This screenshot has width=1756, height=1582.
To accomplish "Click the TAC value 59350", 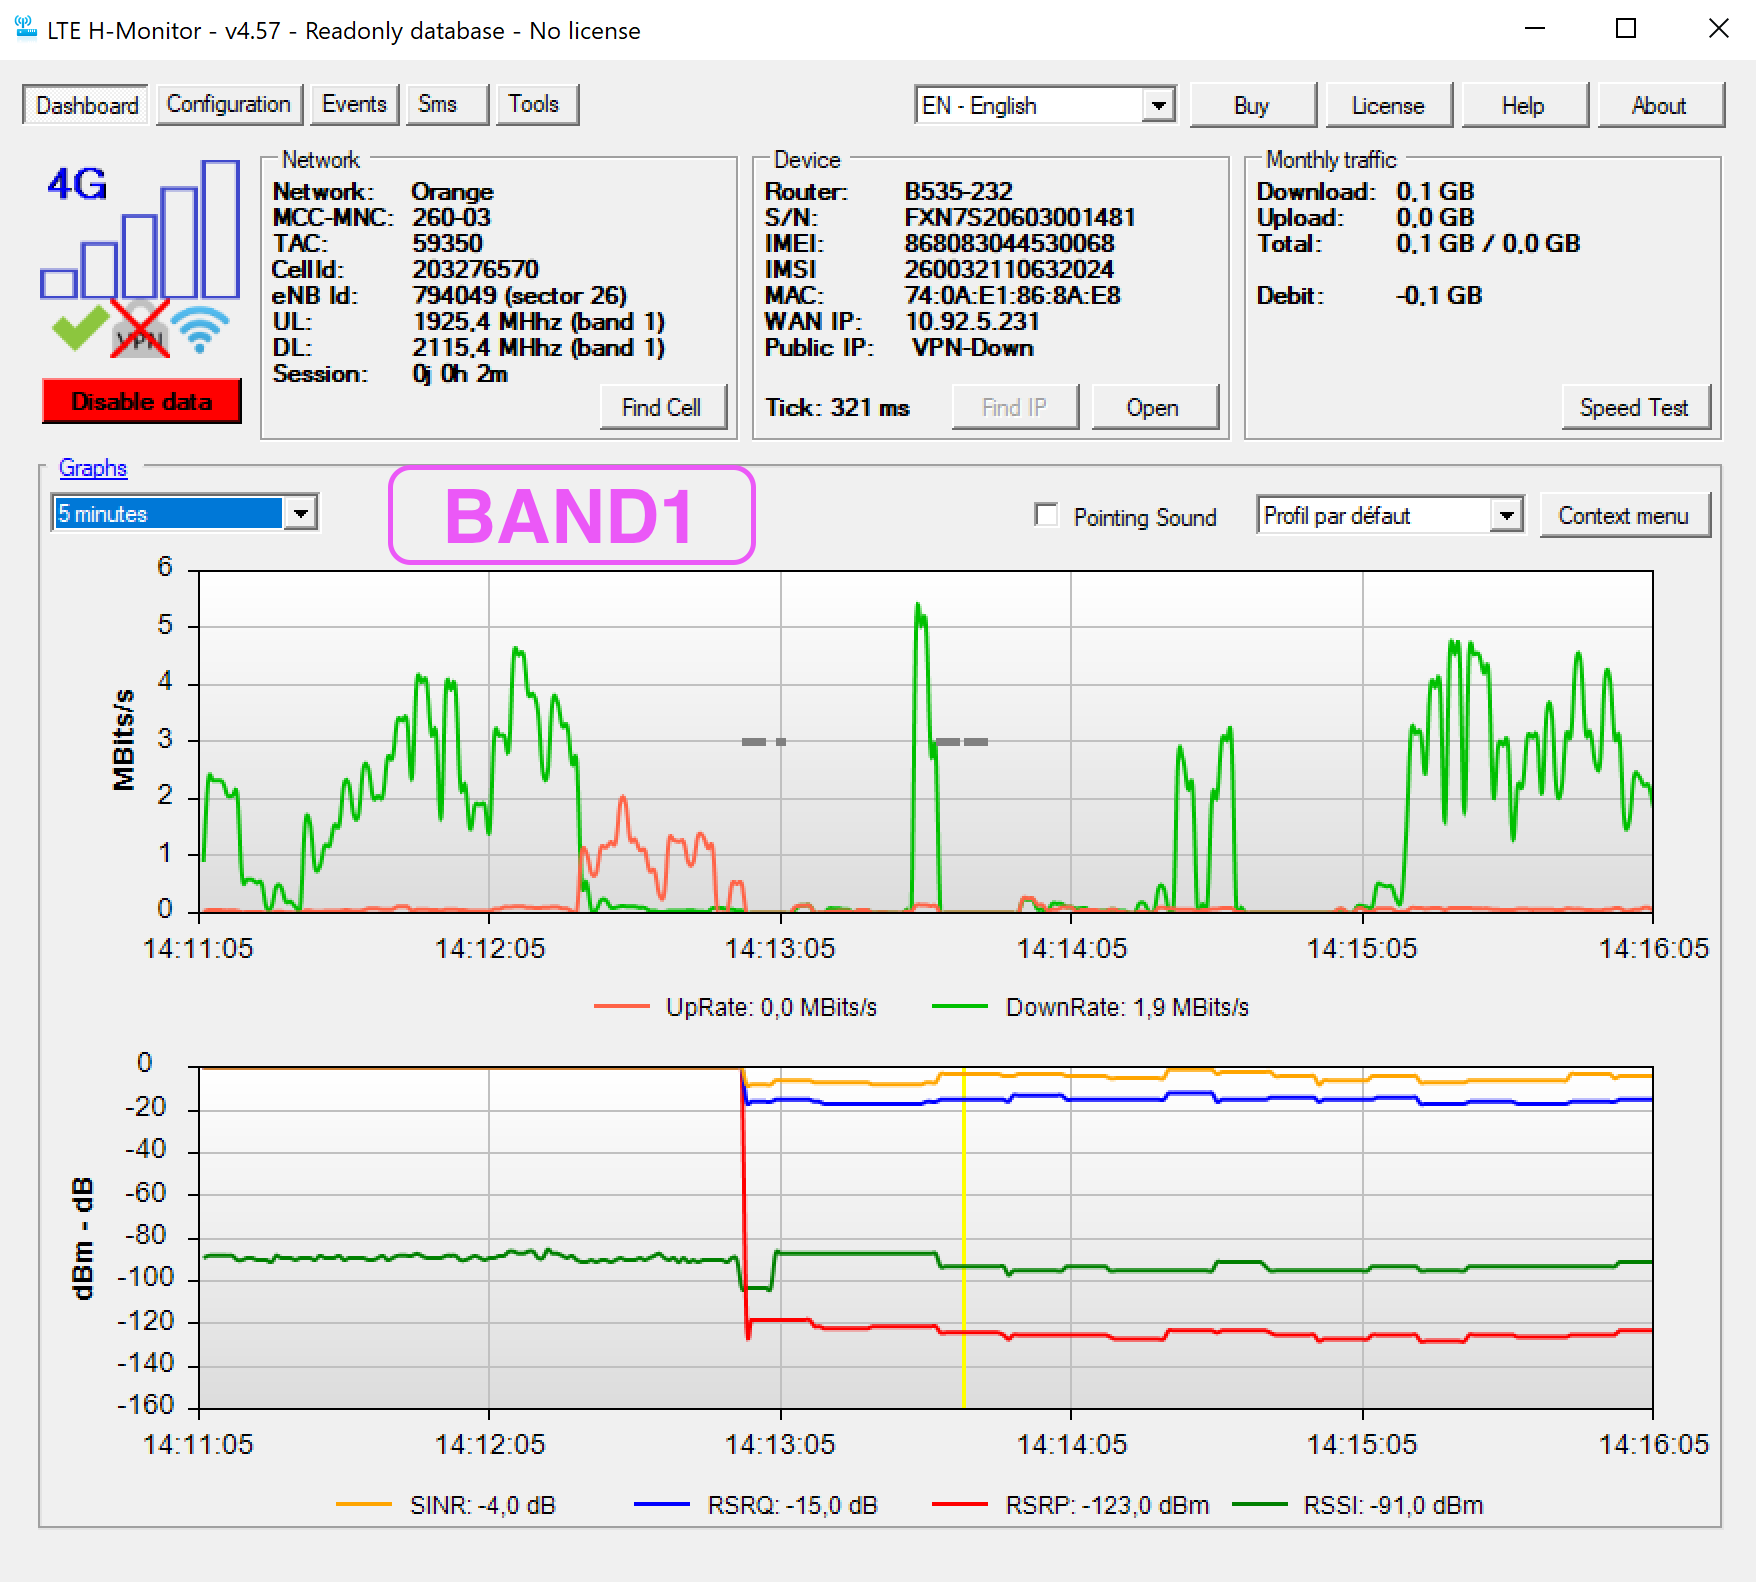I will point(448,243).
